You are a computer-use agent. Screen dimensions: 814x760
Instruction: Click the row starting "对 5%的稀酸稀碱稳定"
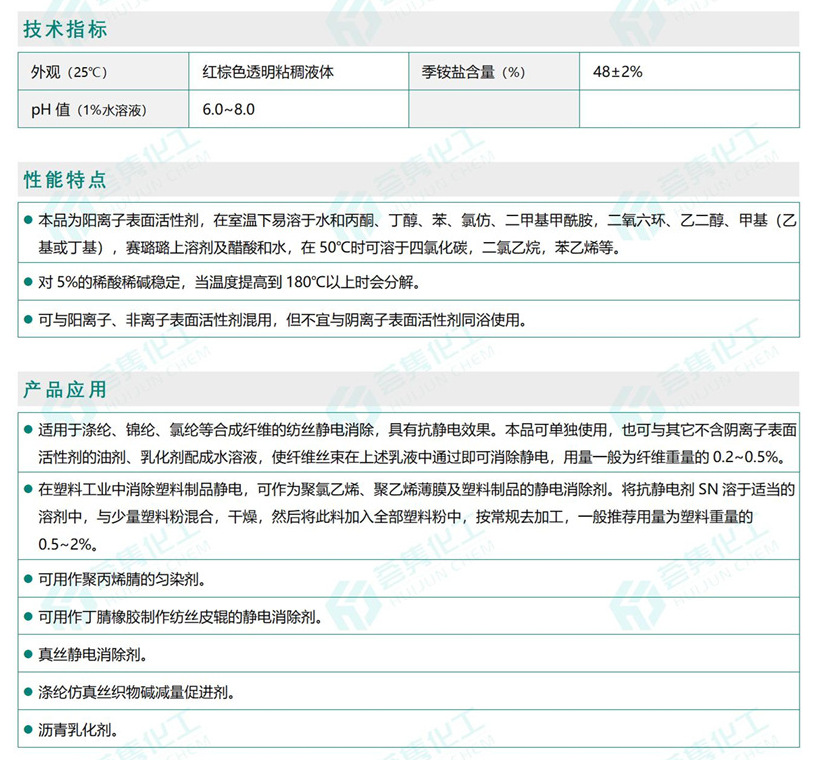coord(409,281)
